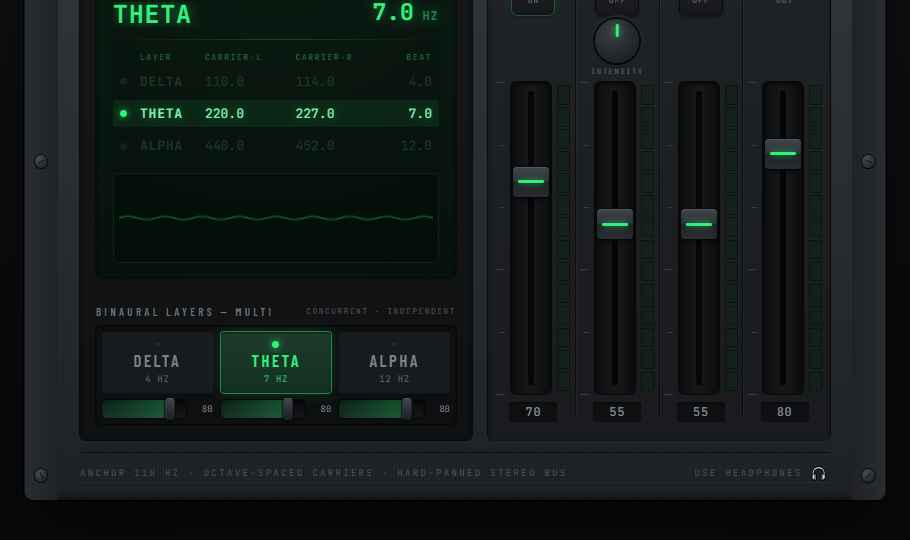Click the 110.0 carrier value in DELTA row
910x540 pixels.
(x=225, y=82)
